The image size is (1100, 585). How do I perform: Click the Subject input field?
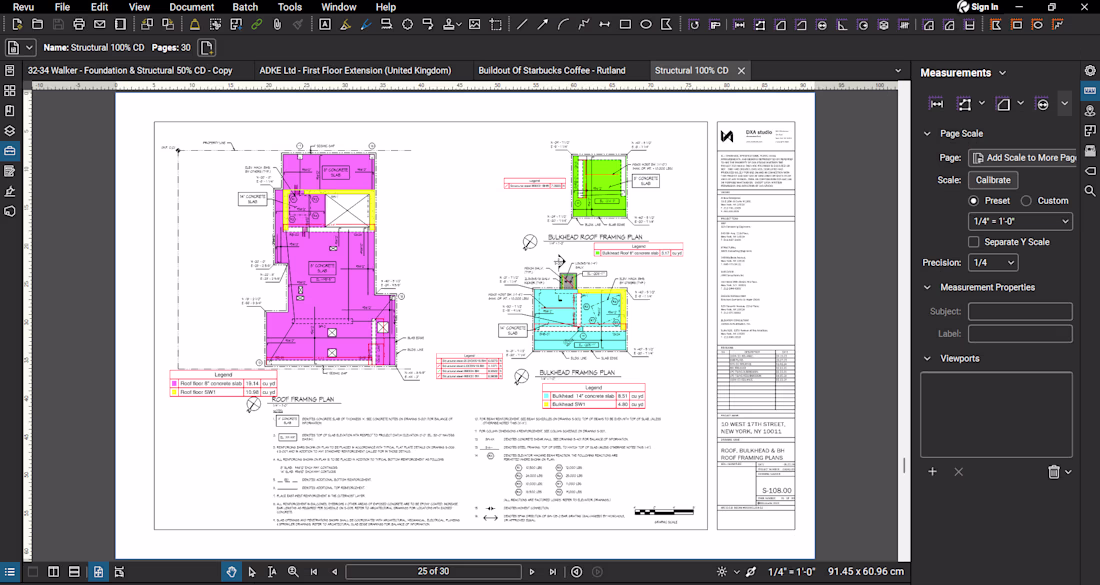click(1020, 312)
